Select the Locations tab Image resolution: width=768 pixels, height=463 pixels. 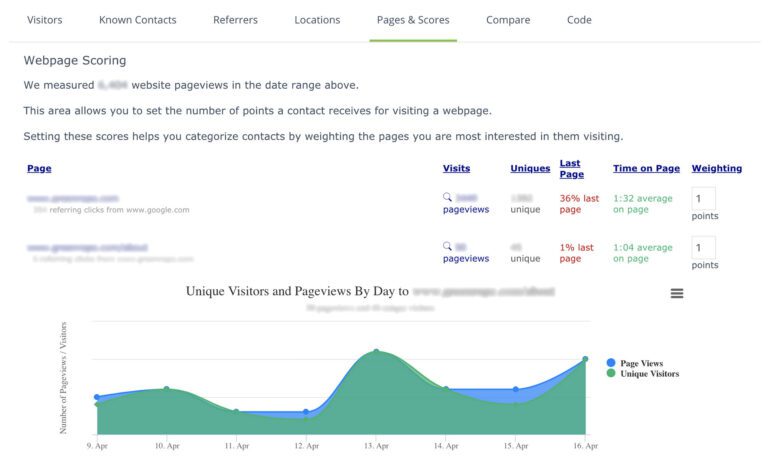(317, 20)
